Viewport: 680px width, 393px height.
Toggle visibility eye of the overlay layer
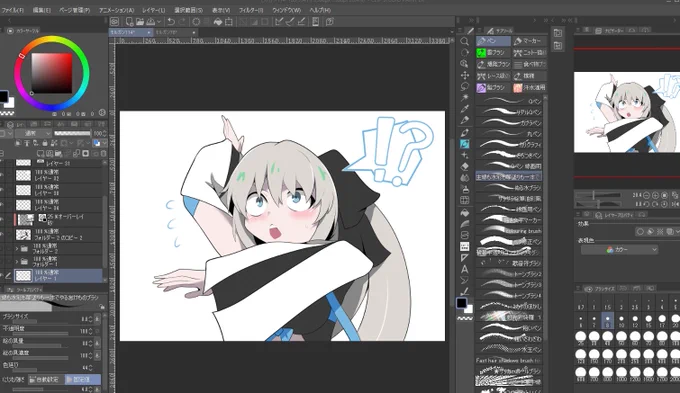click(2, 219)
